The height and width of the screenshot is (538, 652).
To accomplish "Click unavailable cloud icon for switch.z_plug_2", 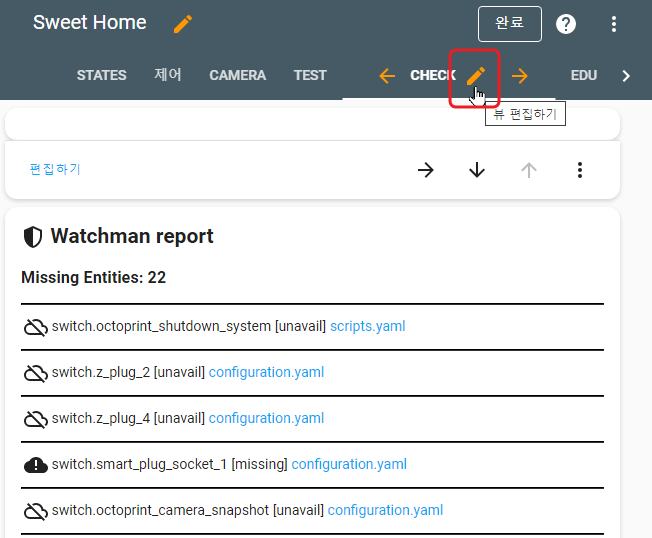I will (36, 373).
